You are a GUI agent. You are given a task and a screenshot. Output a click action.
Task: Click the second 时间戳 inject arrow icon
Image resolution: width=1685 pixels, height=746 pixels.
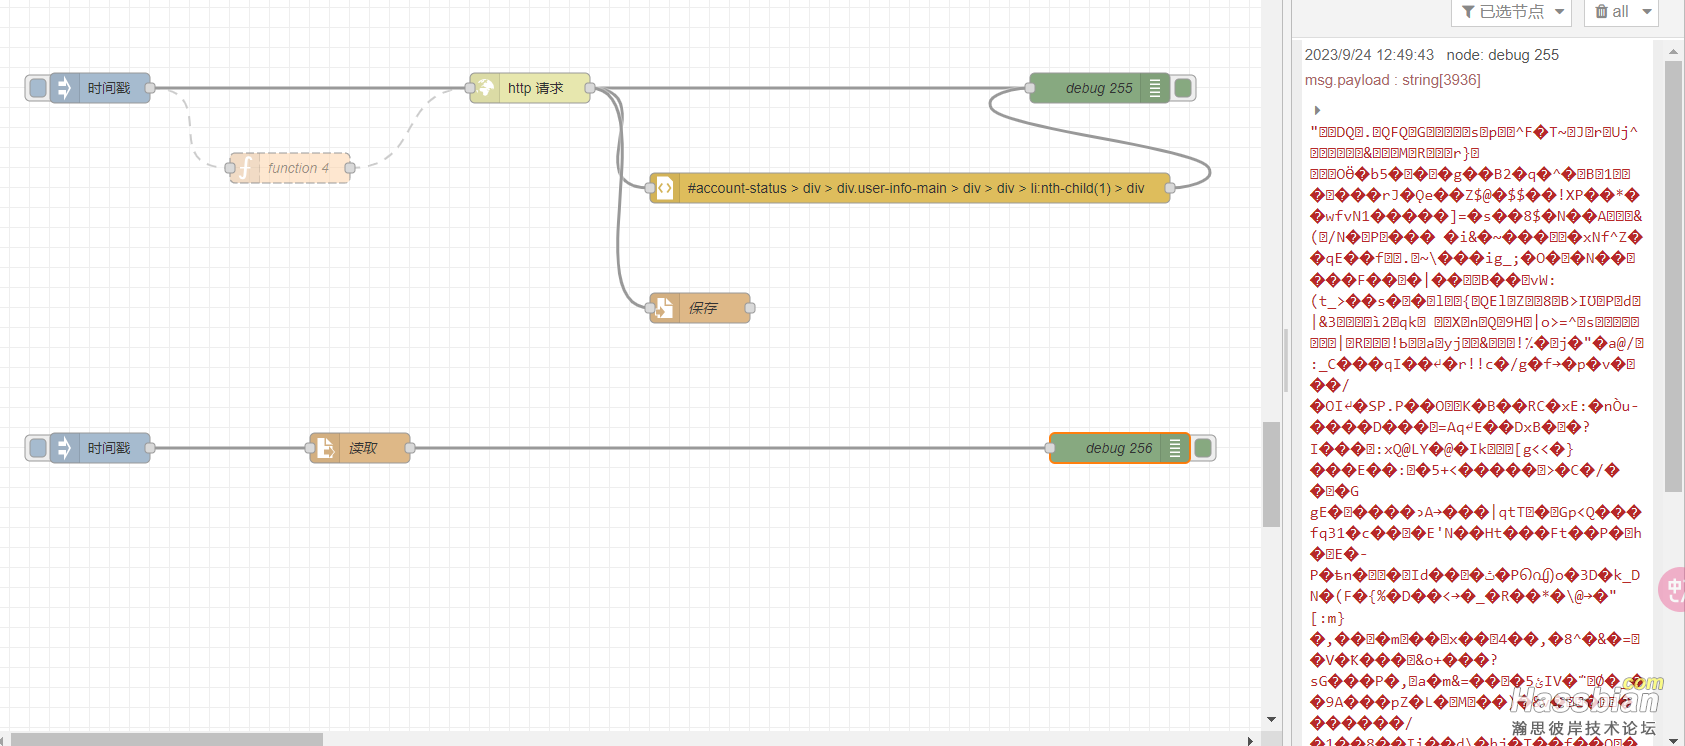tap(64, 448)
